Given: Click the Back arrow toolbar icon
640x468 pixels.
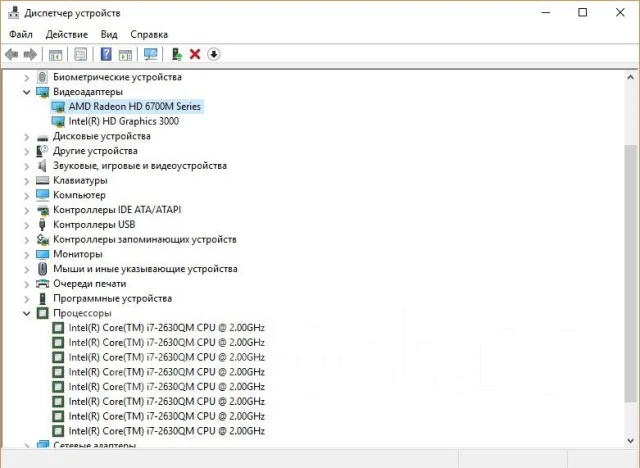Looking at the screenshot, I should (x=12, y=54).
